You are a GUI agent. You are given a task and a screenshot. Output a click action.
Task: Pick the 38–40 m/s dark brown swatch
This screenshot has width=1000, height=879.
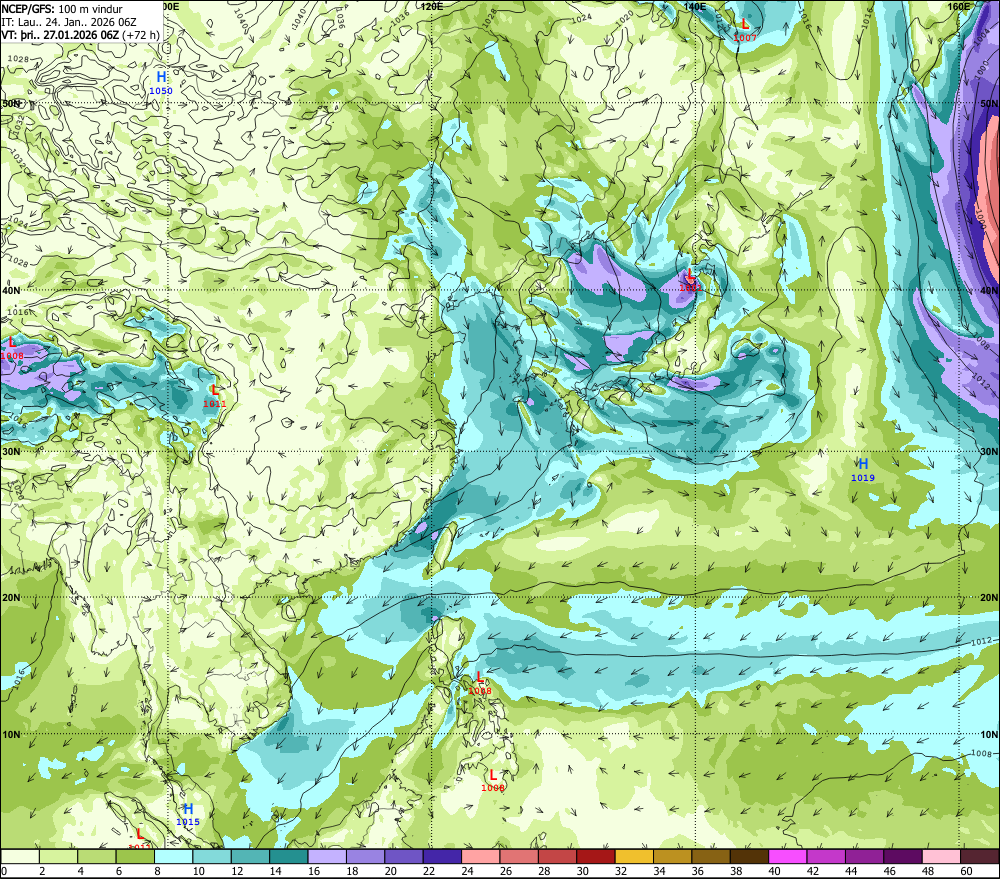tap(749, 856)
